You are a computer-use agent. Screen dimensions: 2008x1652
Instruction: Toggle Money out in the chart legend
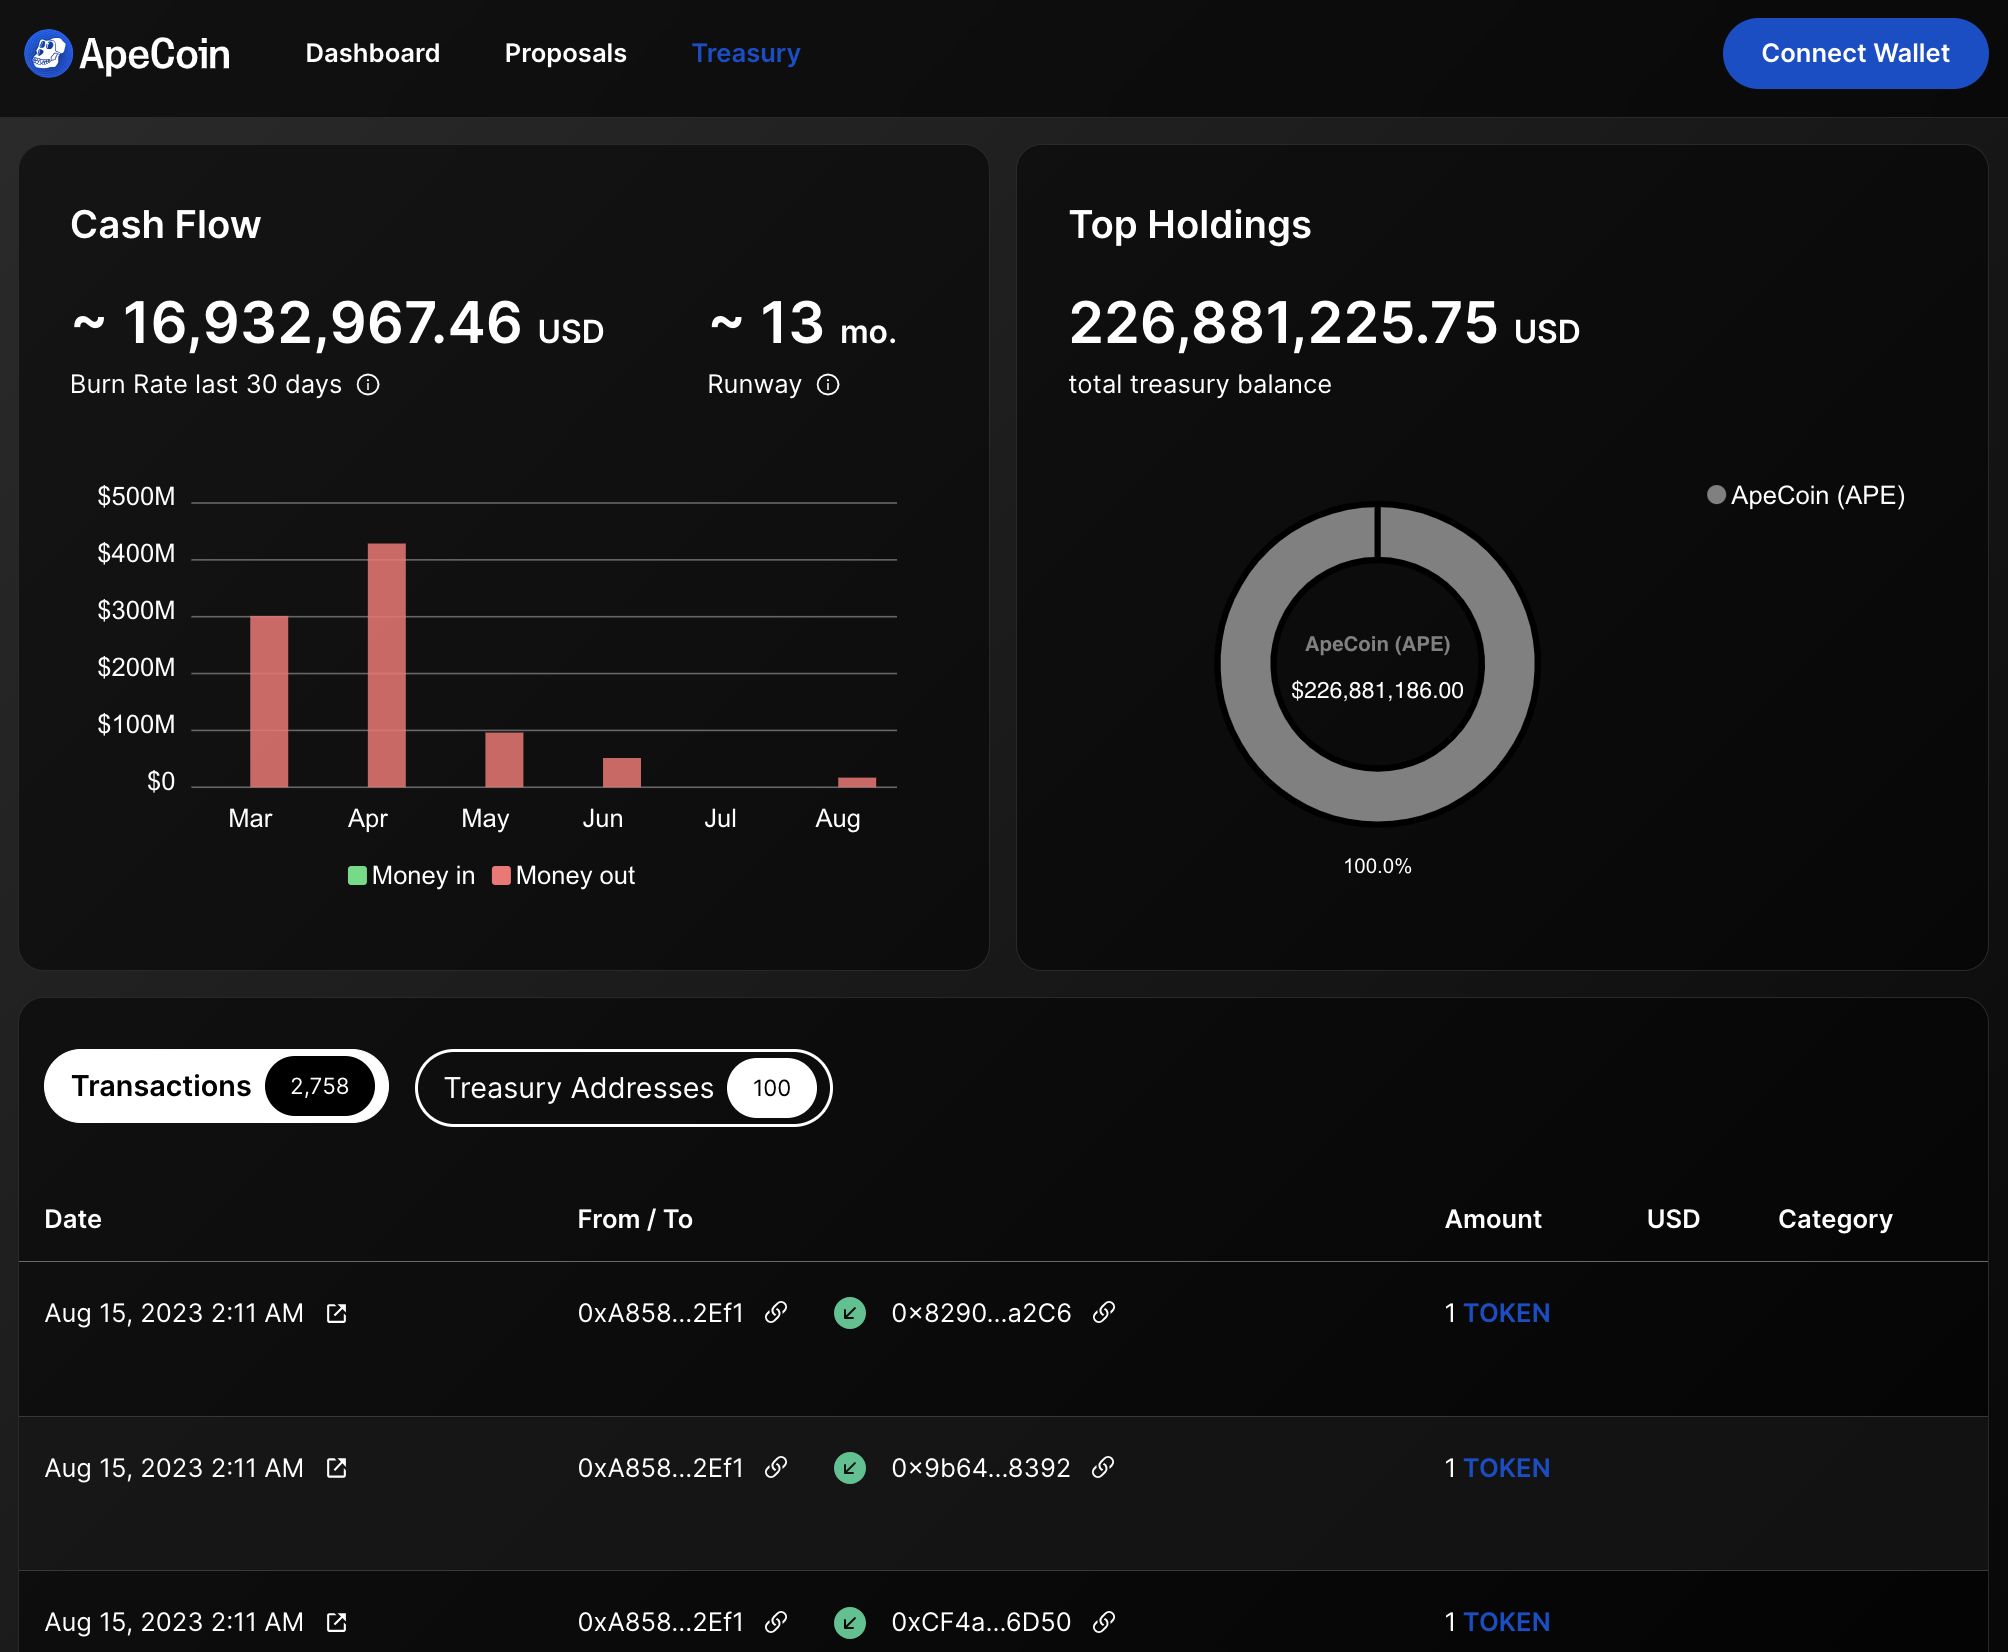pyautogui.click(x=564, y=875)
